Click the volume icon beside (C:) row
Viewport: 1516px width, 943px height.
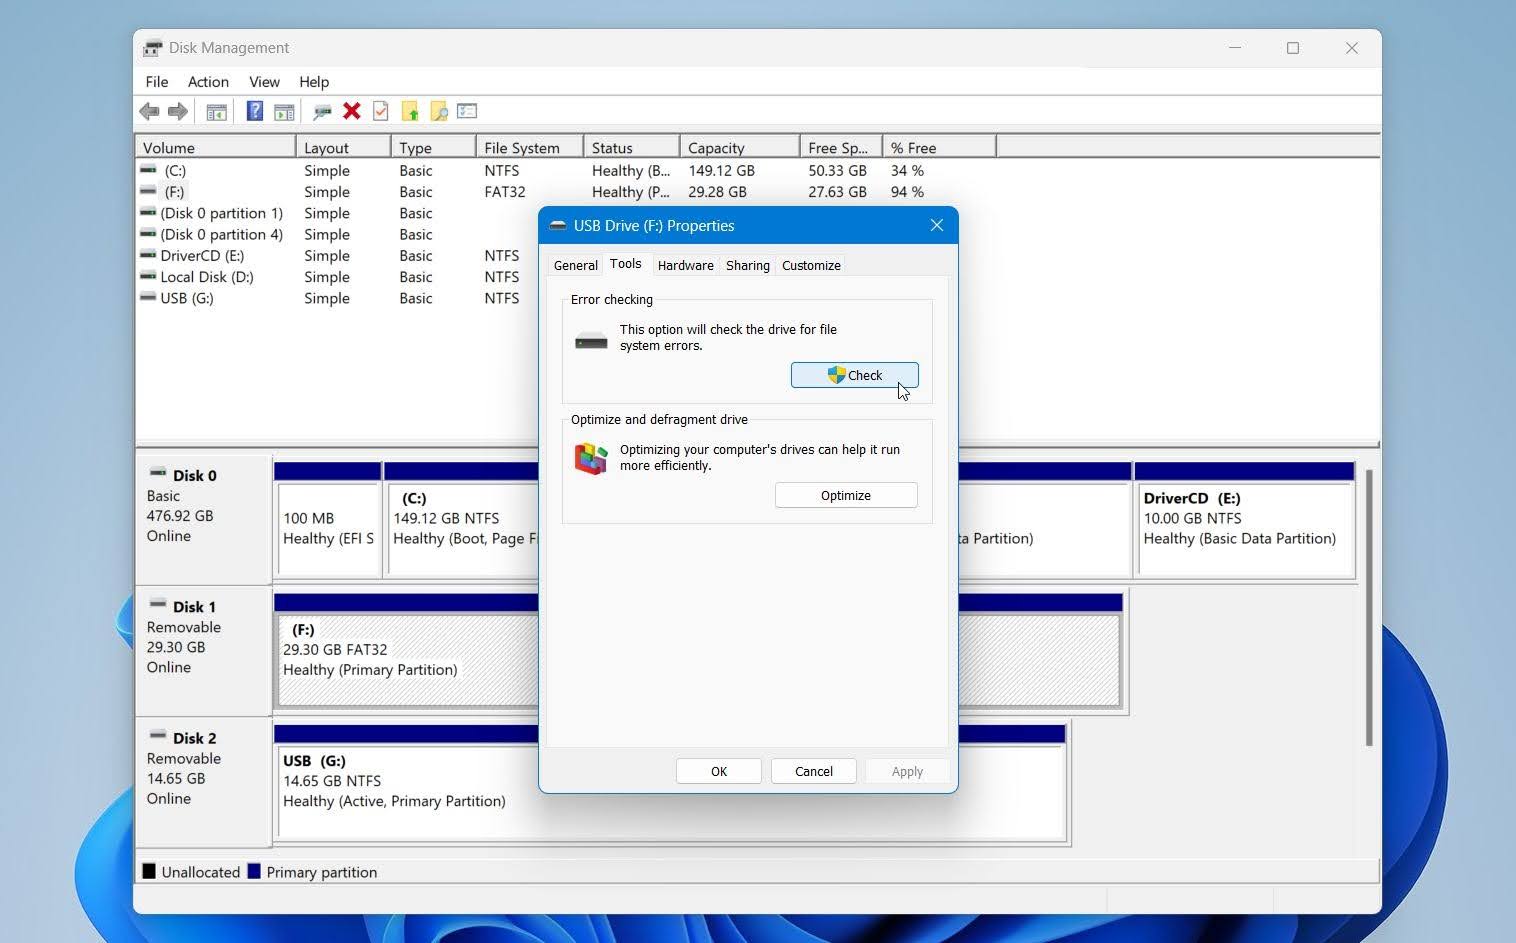148,170
